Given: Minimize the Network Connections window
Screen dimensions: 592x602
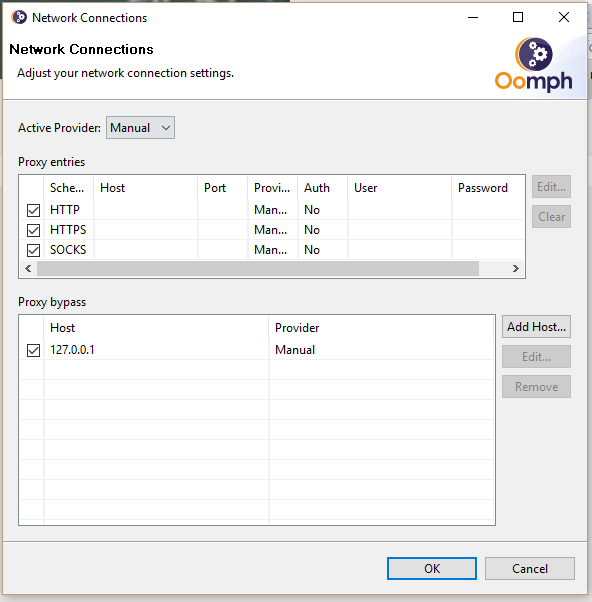Looking at the screenshot, I should click(x=473, y=17).
